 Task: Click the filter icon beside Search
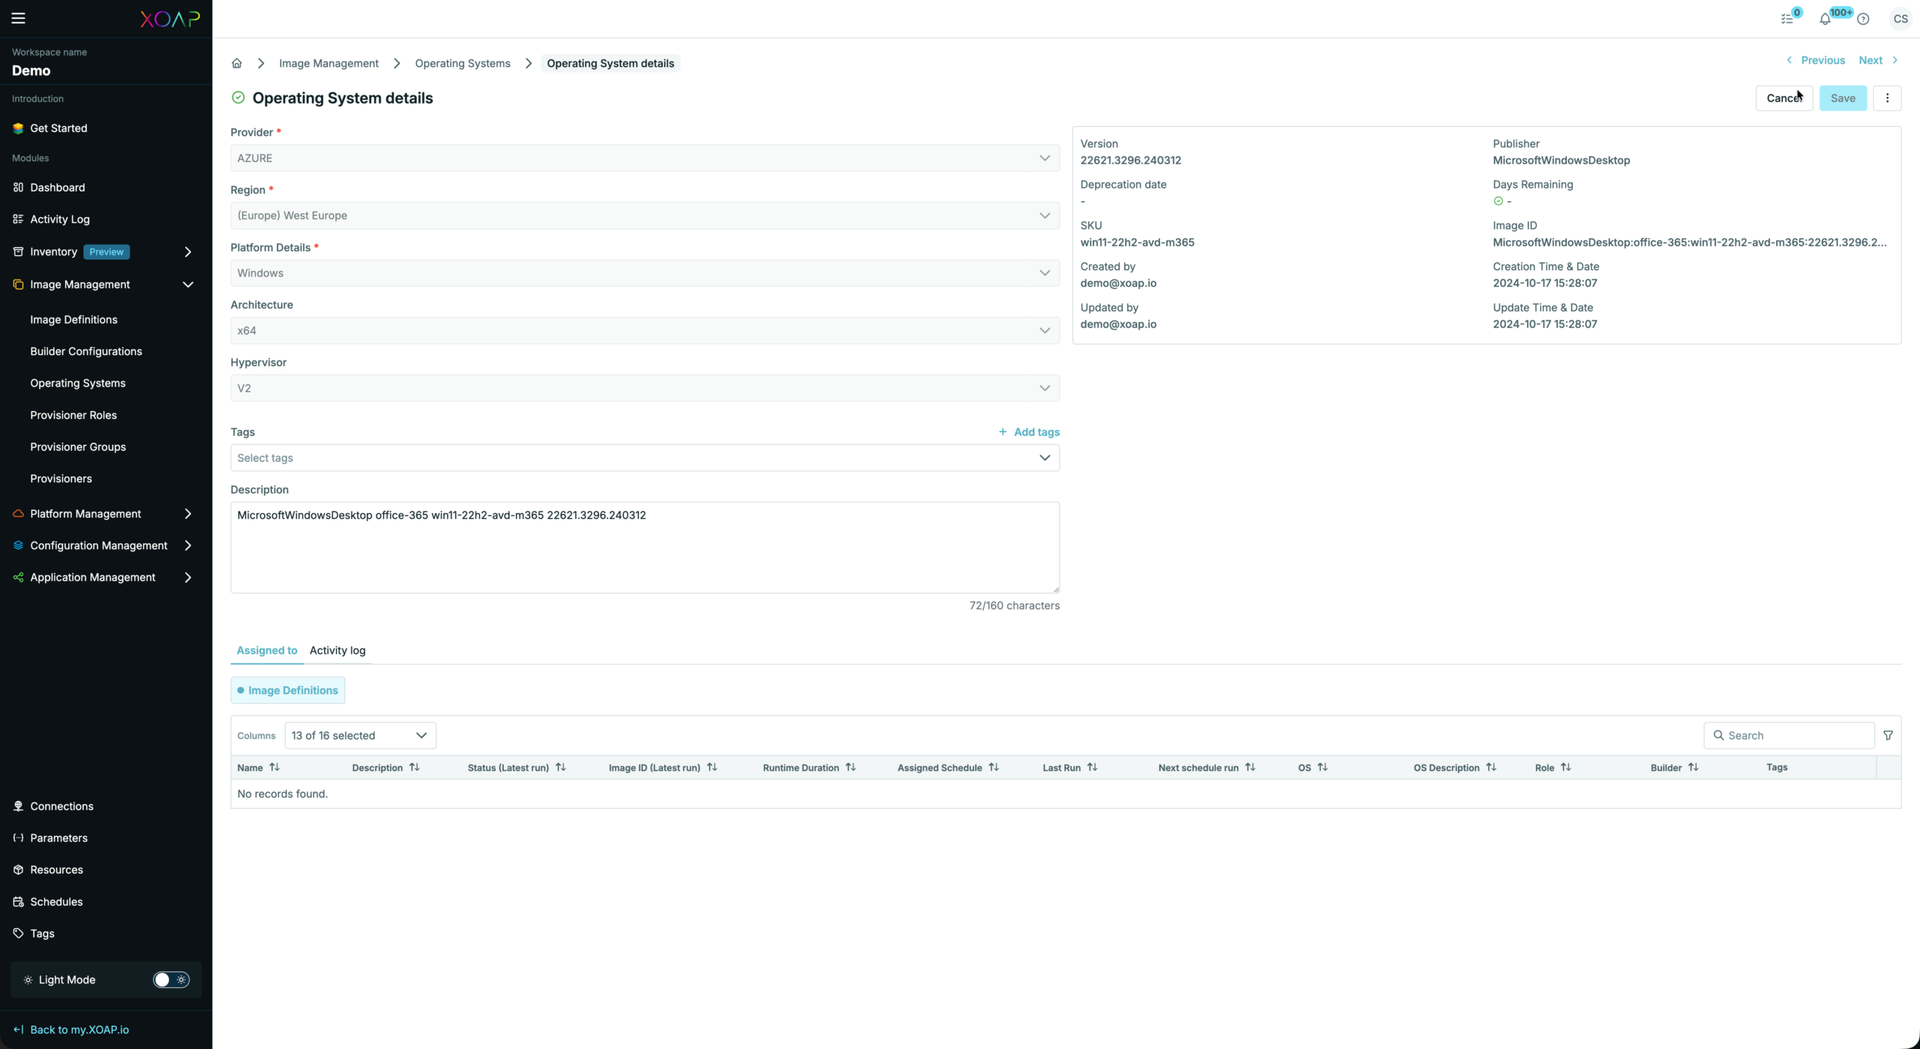[1888, 735]
